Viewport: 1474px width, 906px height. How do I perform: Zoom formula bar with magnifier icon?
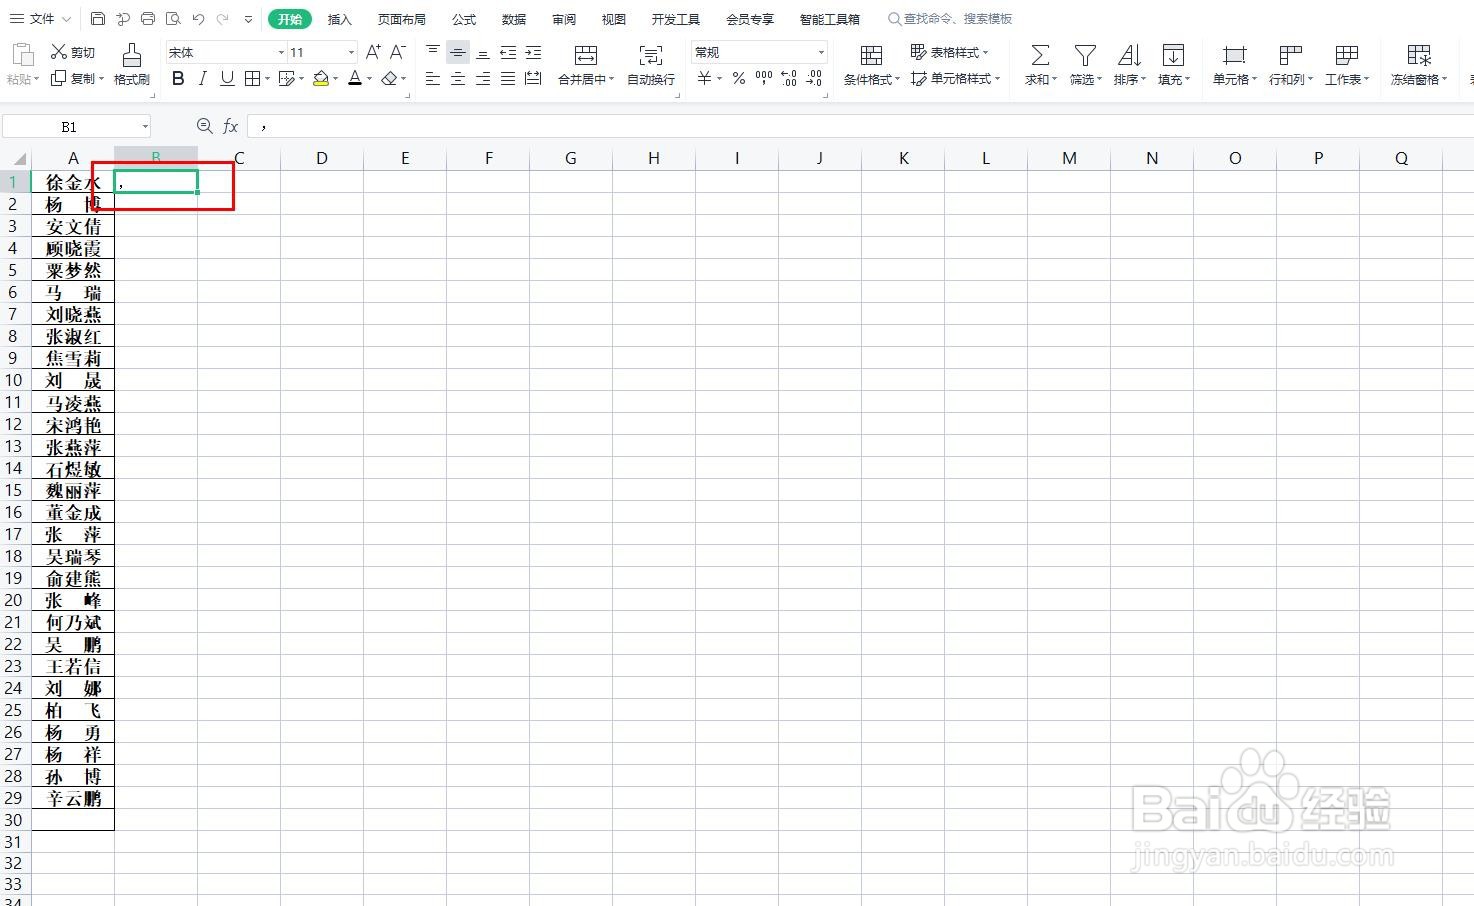204,125
